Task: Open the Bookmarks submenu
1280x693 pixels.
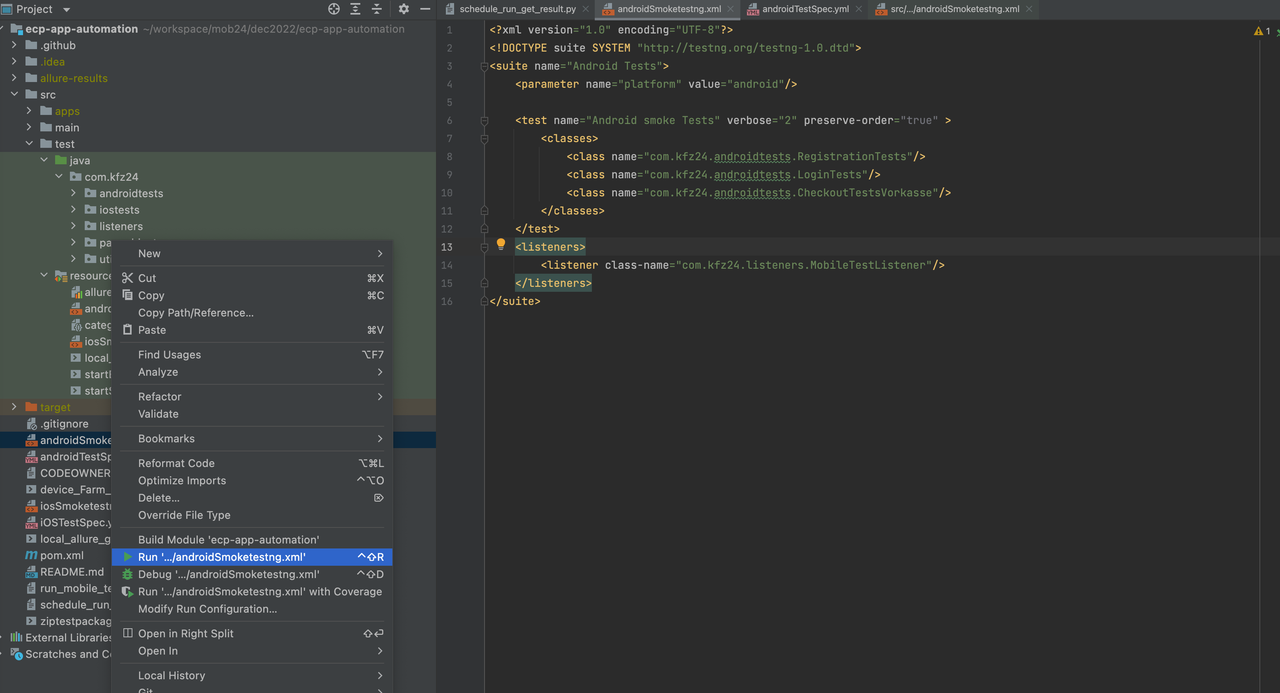Action: [252, 439]
